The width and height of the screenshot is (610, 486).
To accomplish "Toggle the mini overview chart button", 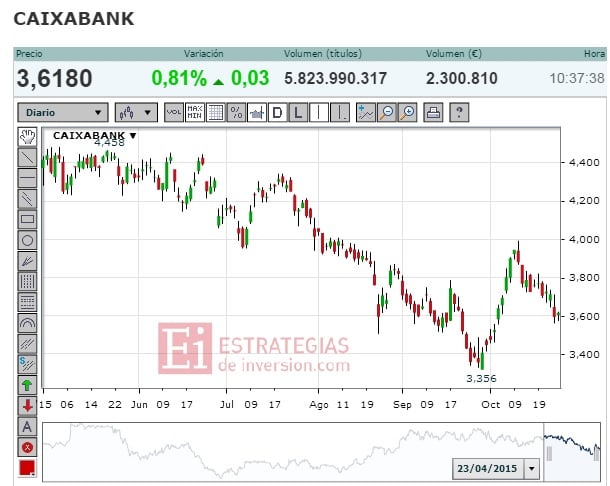I will click(x=257, y=112).
